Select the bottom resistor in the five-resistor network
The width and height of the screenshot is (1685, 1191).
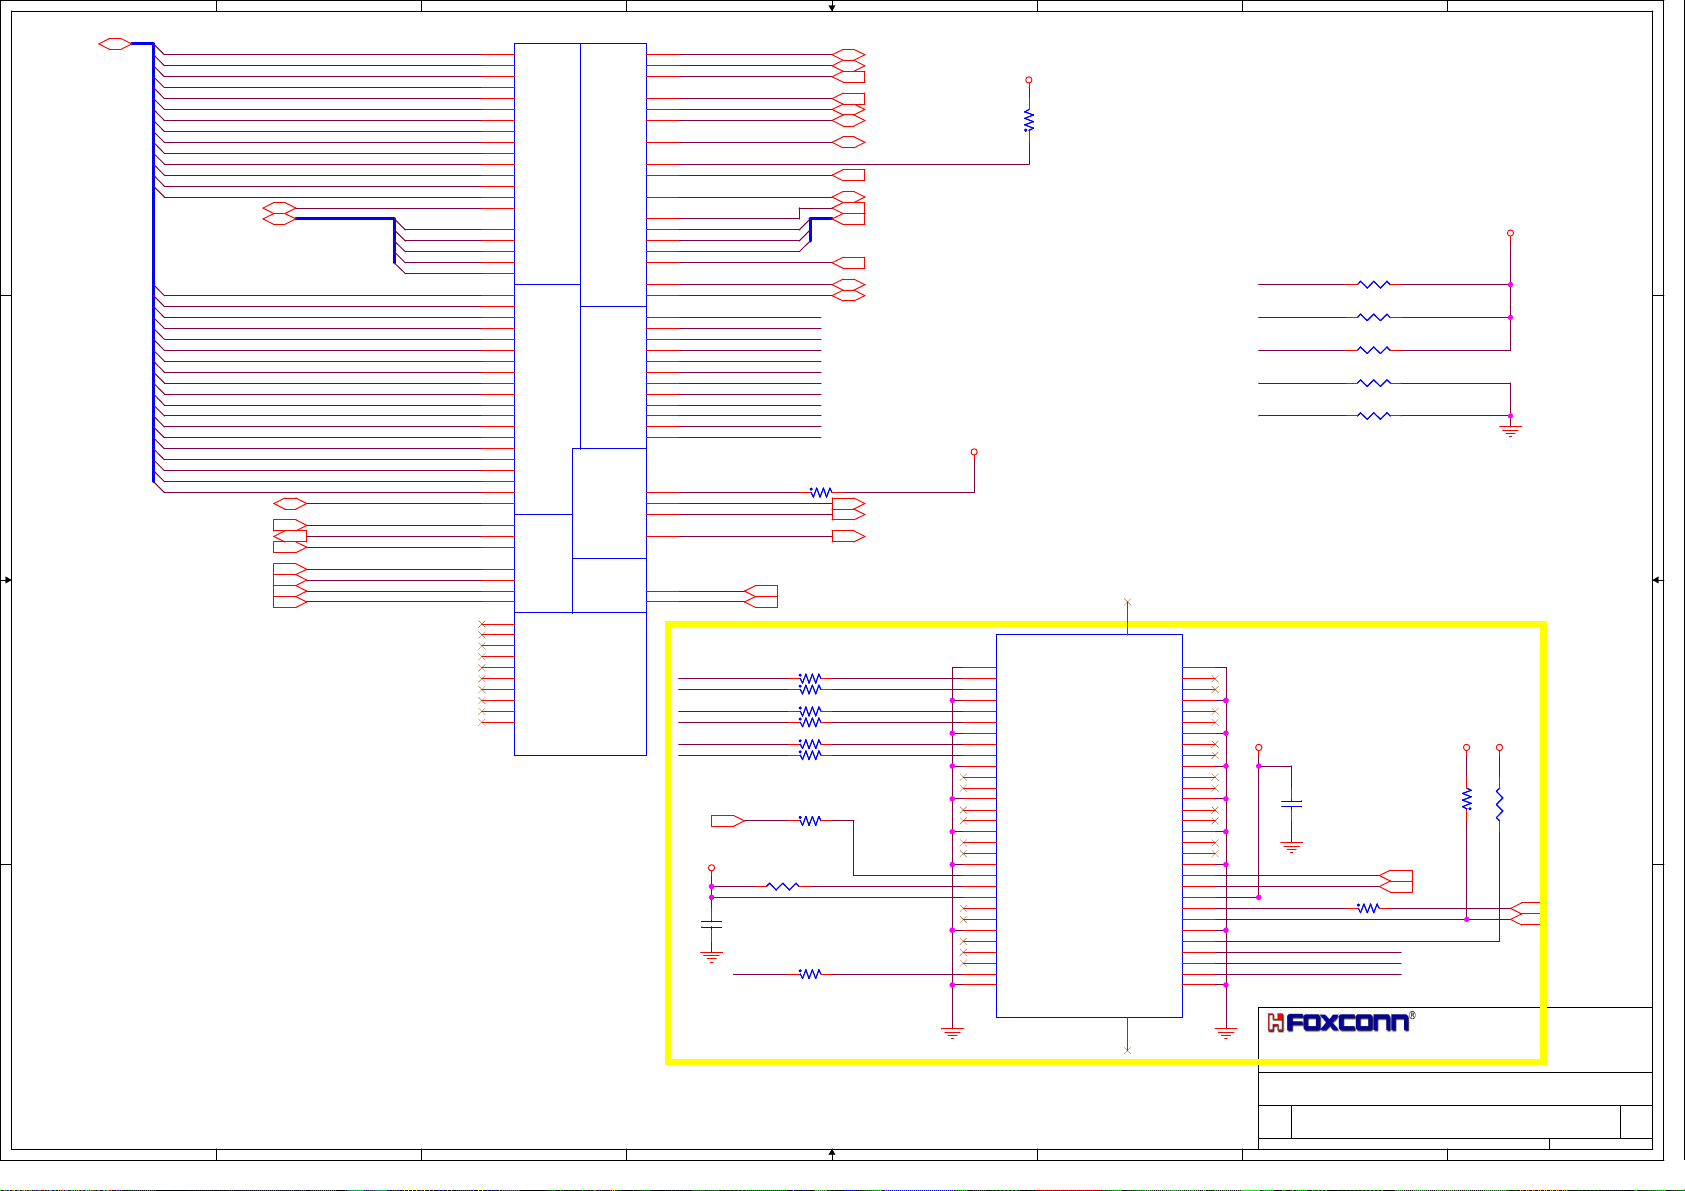(x=1374, y=415)
